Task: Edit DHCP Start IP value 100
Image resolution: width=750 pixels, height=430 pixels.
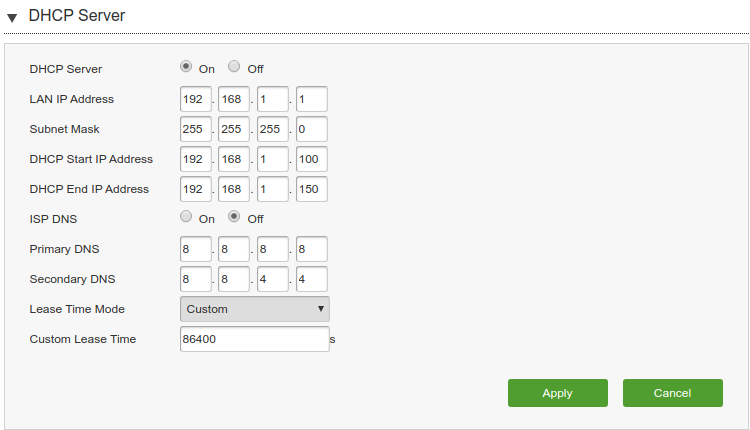Action: 311,159
